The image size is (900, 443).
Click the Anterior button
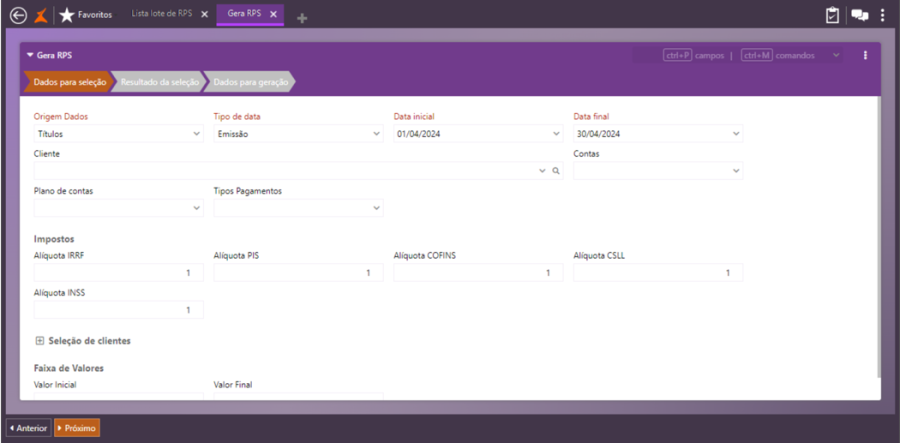29,428
